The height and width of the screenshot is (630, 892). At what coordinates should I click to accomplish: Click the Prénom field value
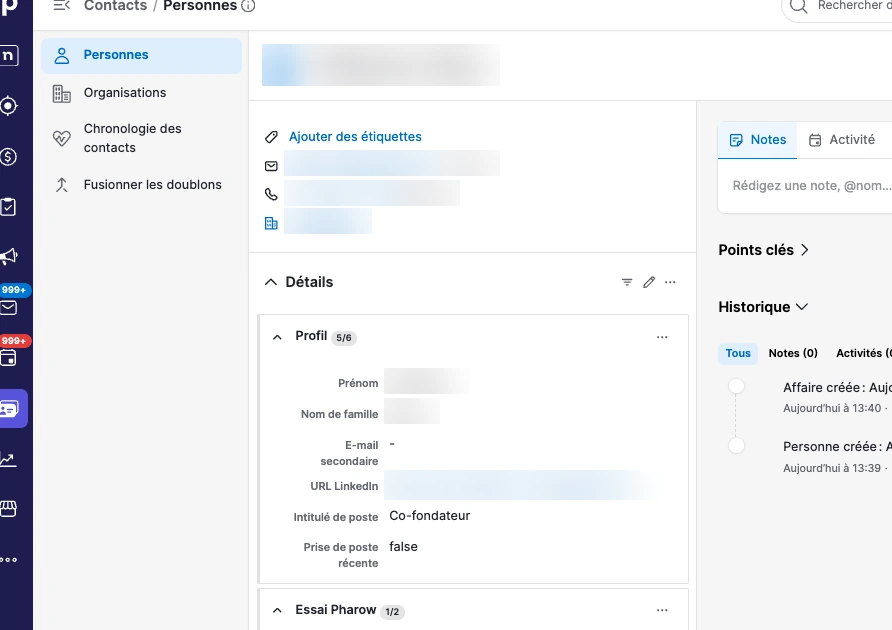(x=428, y=381)
